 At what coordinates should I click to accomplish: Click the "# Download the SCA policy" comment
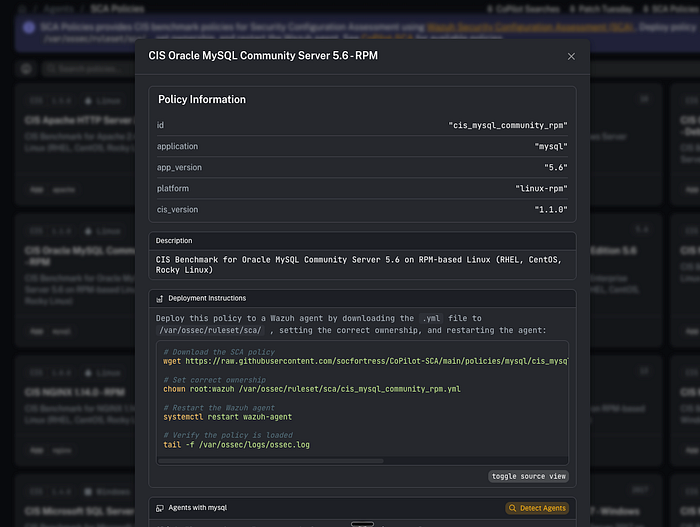[x=219, y=351]
